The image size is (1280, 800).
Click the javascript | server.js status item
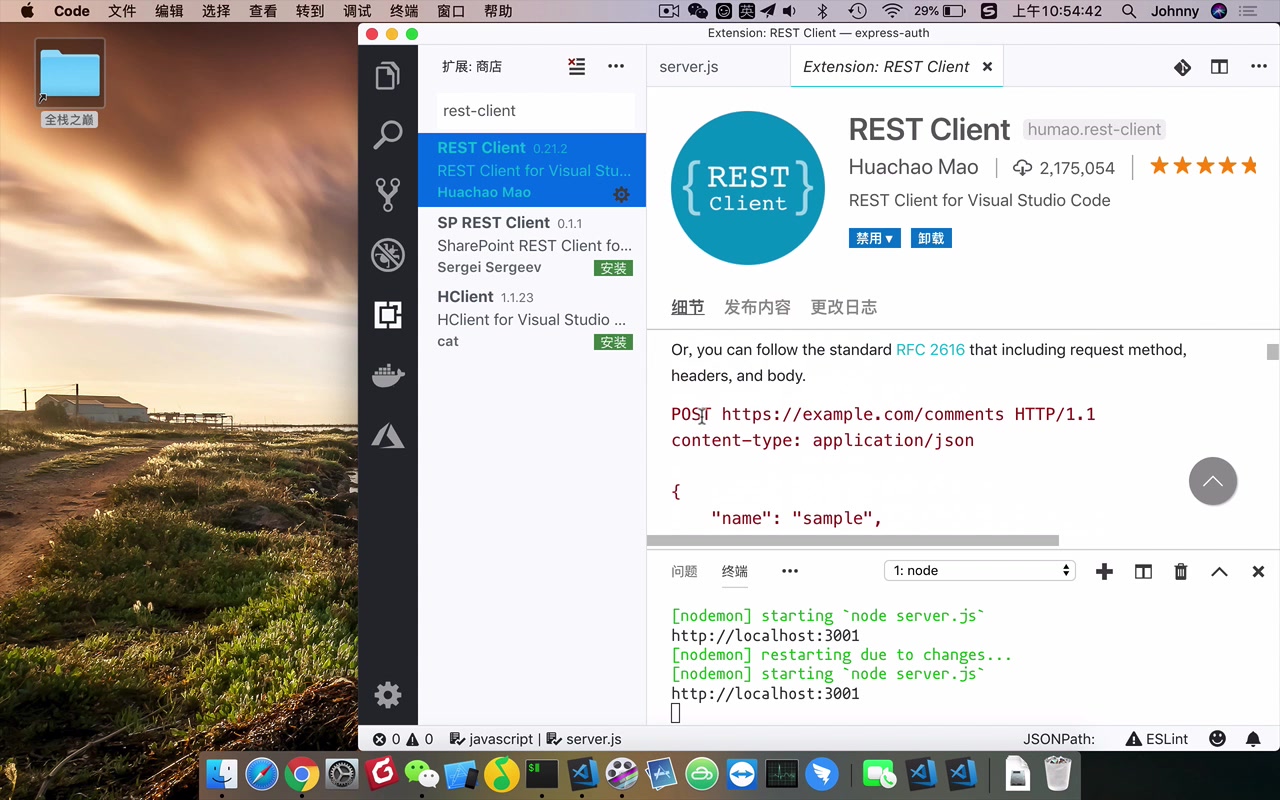point(536,739)
